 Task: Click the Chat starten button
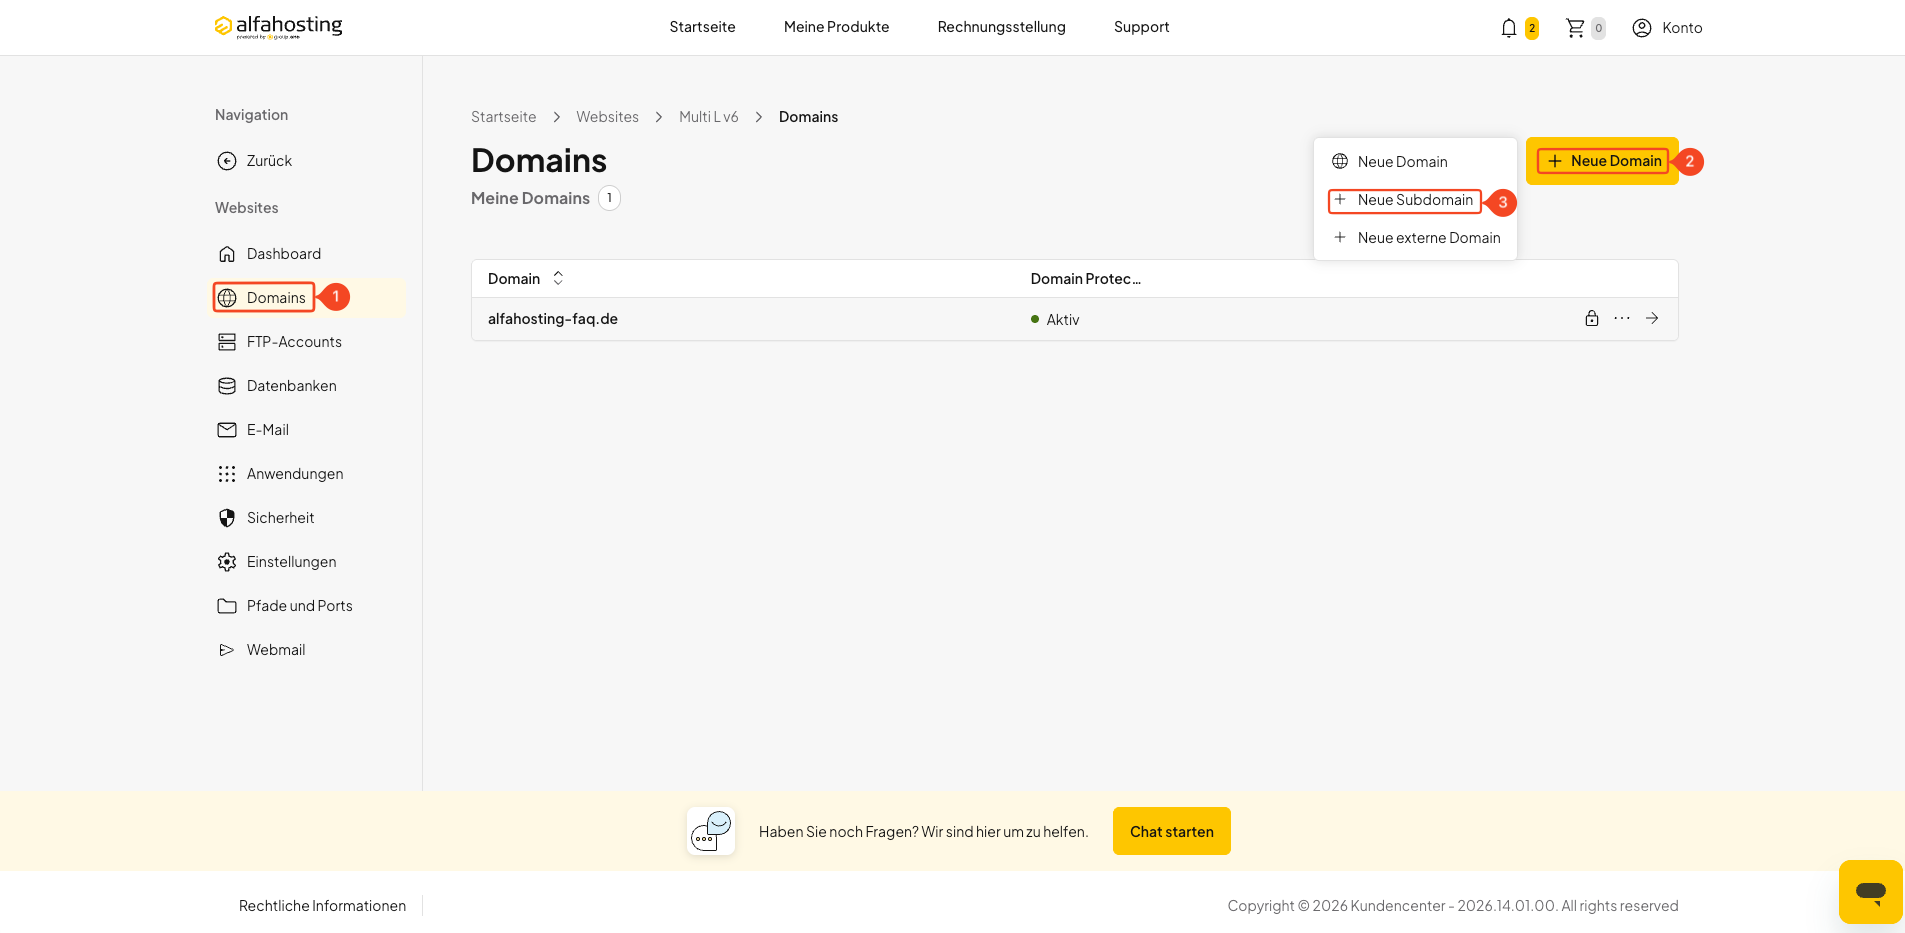(x=1172, y=831)
